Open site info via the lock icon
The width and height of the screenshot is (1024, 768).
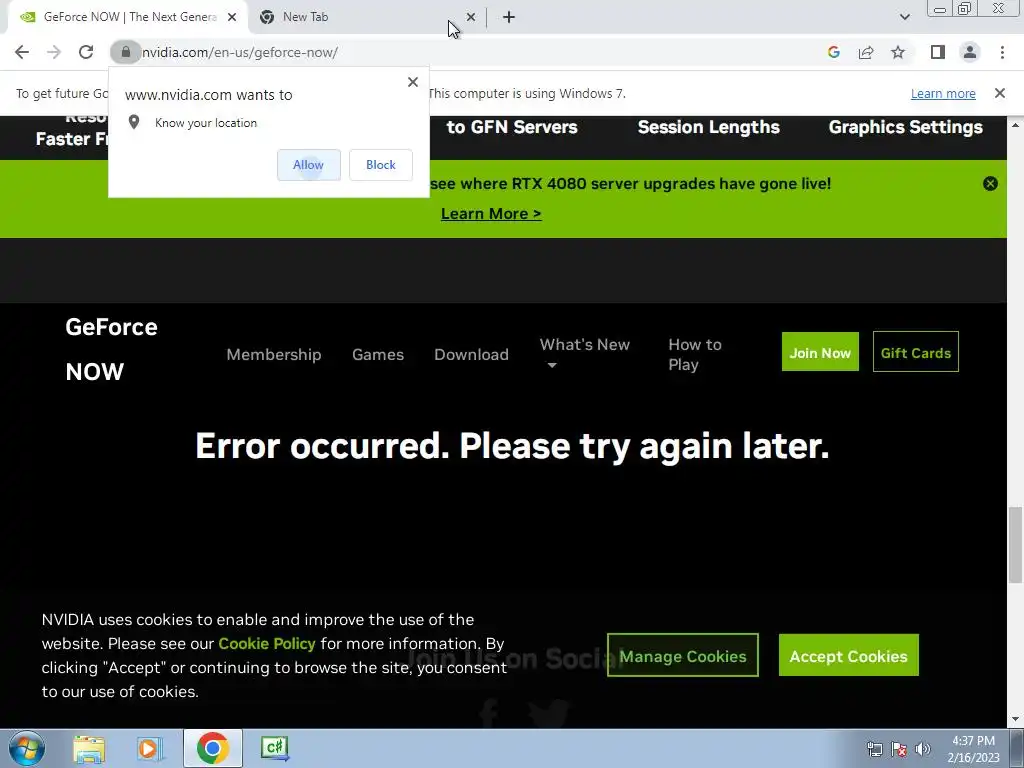(125, 52)
